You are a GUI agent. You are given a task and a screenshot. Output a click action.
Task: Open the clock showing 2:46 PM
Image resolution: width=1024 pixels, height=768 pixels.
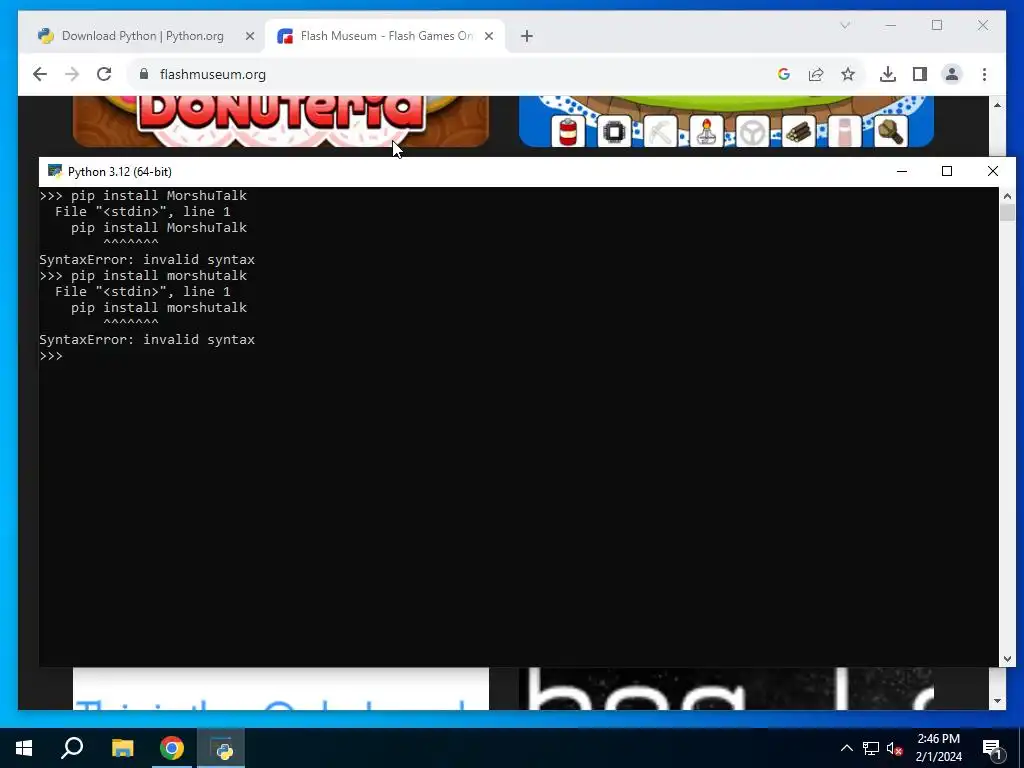938,748
